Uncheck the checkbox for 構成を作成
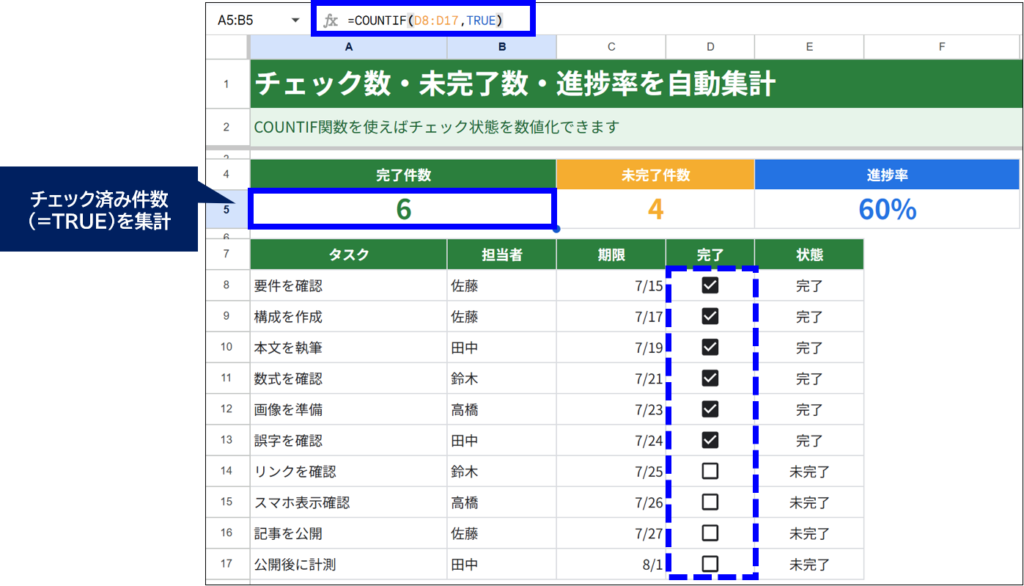Viewport: 1024px width, 586px height. tap(710, 316)
